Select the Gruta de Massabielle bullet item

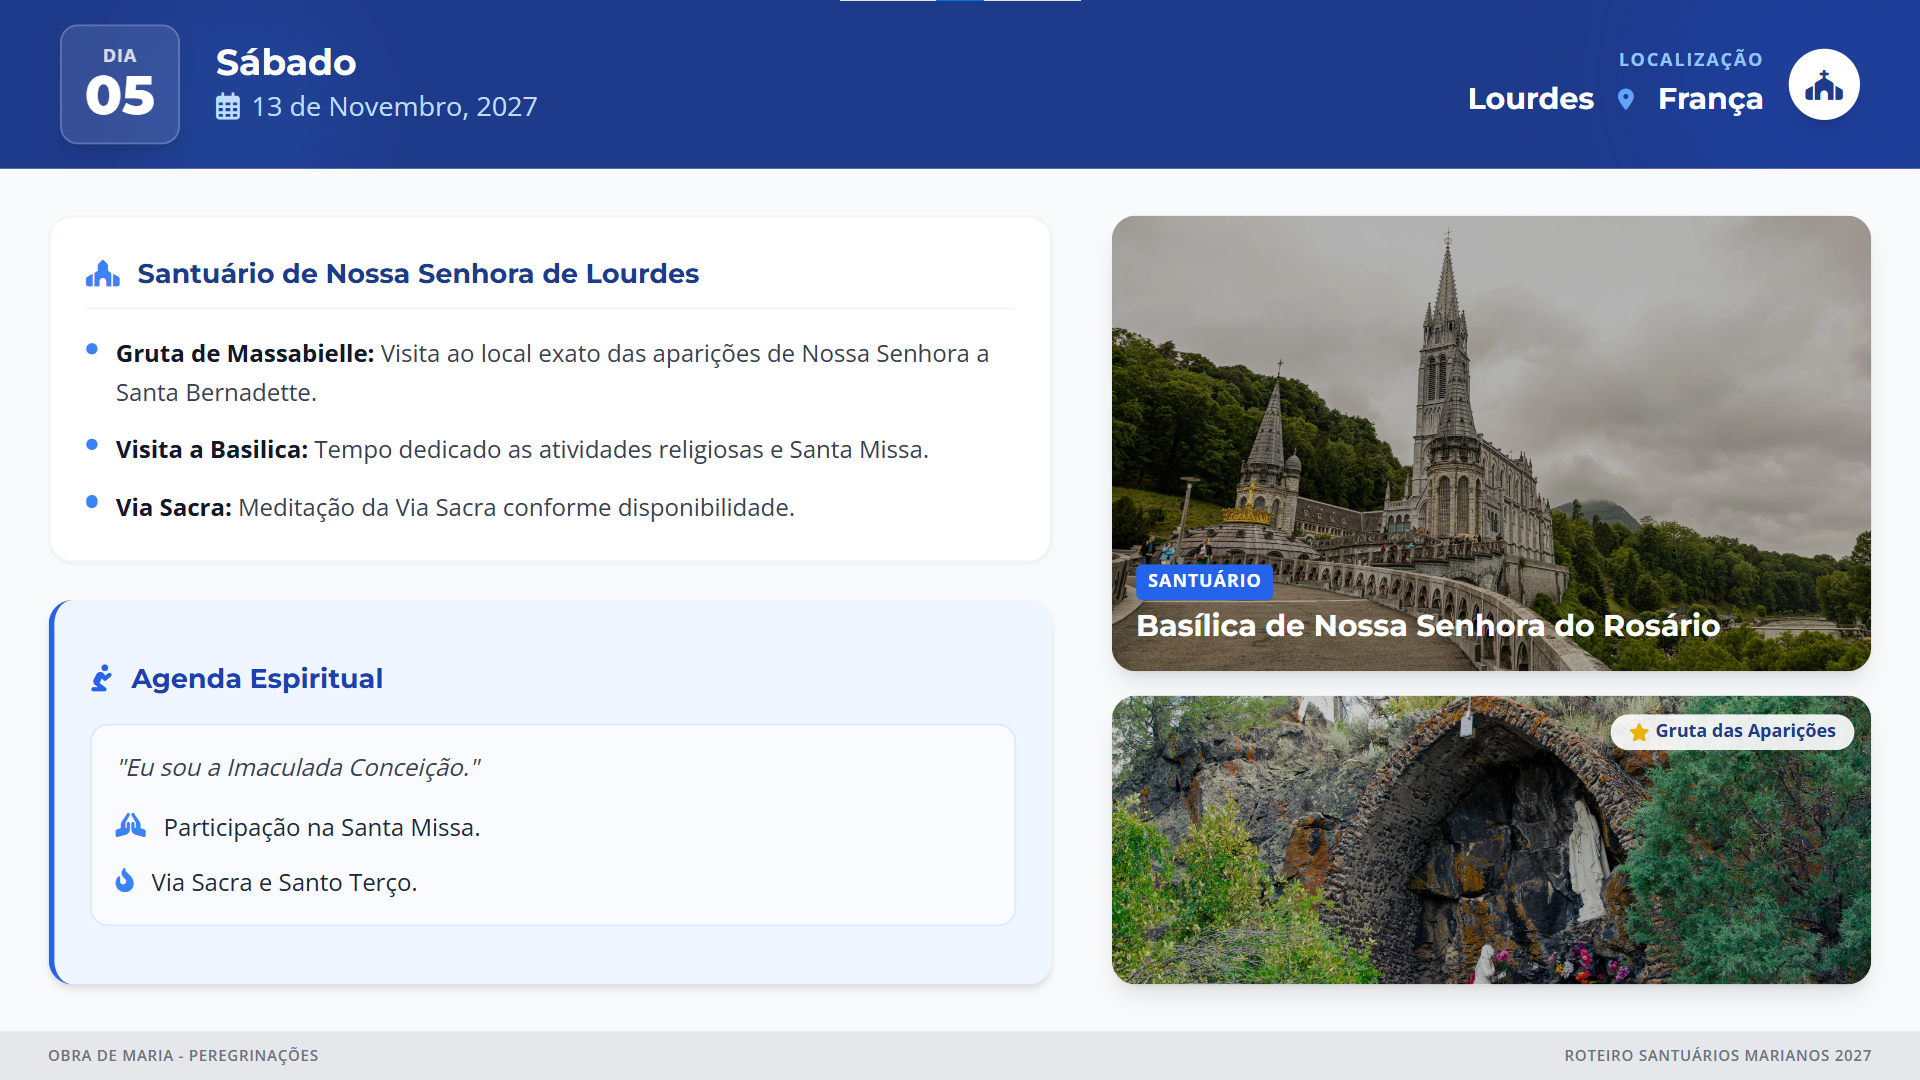tap(552, 372)
